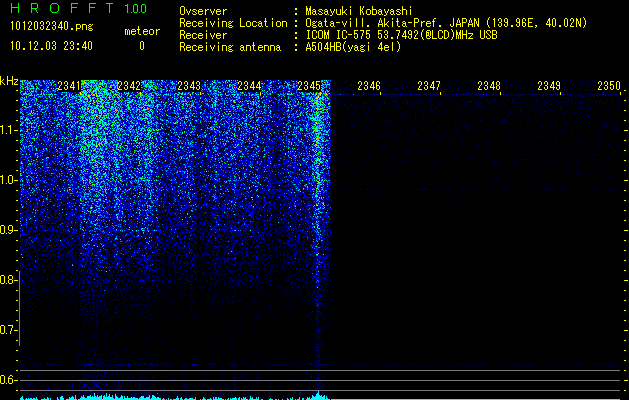Click the meteor count label

click(142, 31)
